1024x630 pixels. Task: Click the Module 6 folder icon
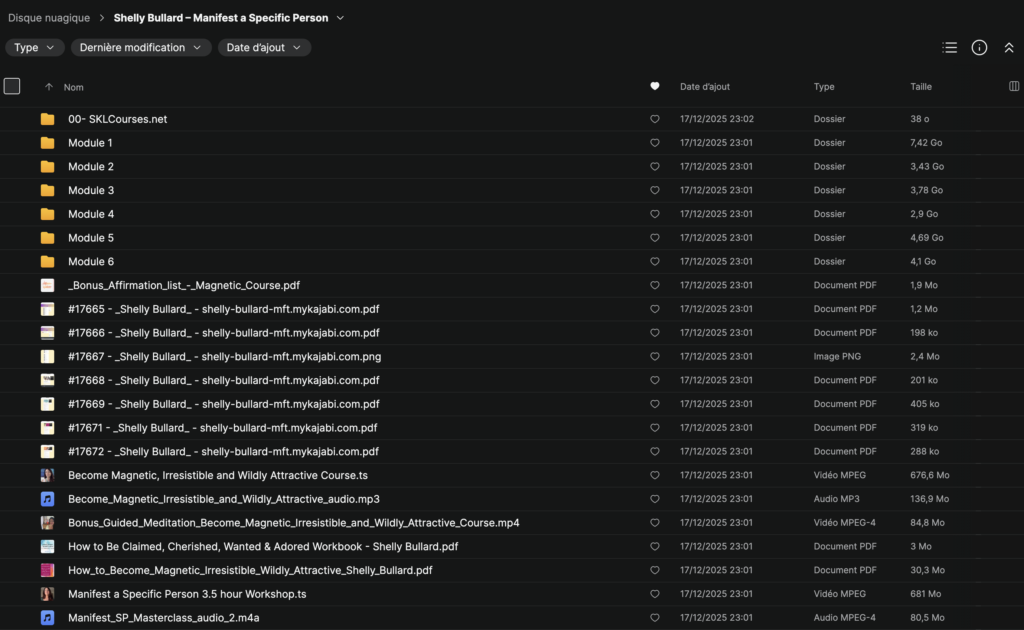pos(47,262)
